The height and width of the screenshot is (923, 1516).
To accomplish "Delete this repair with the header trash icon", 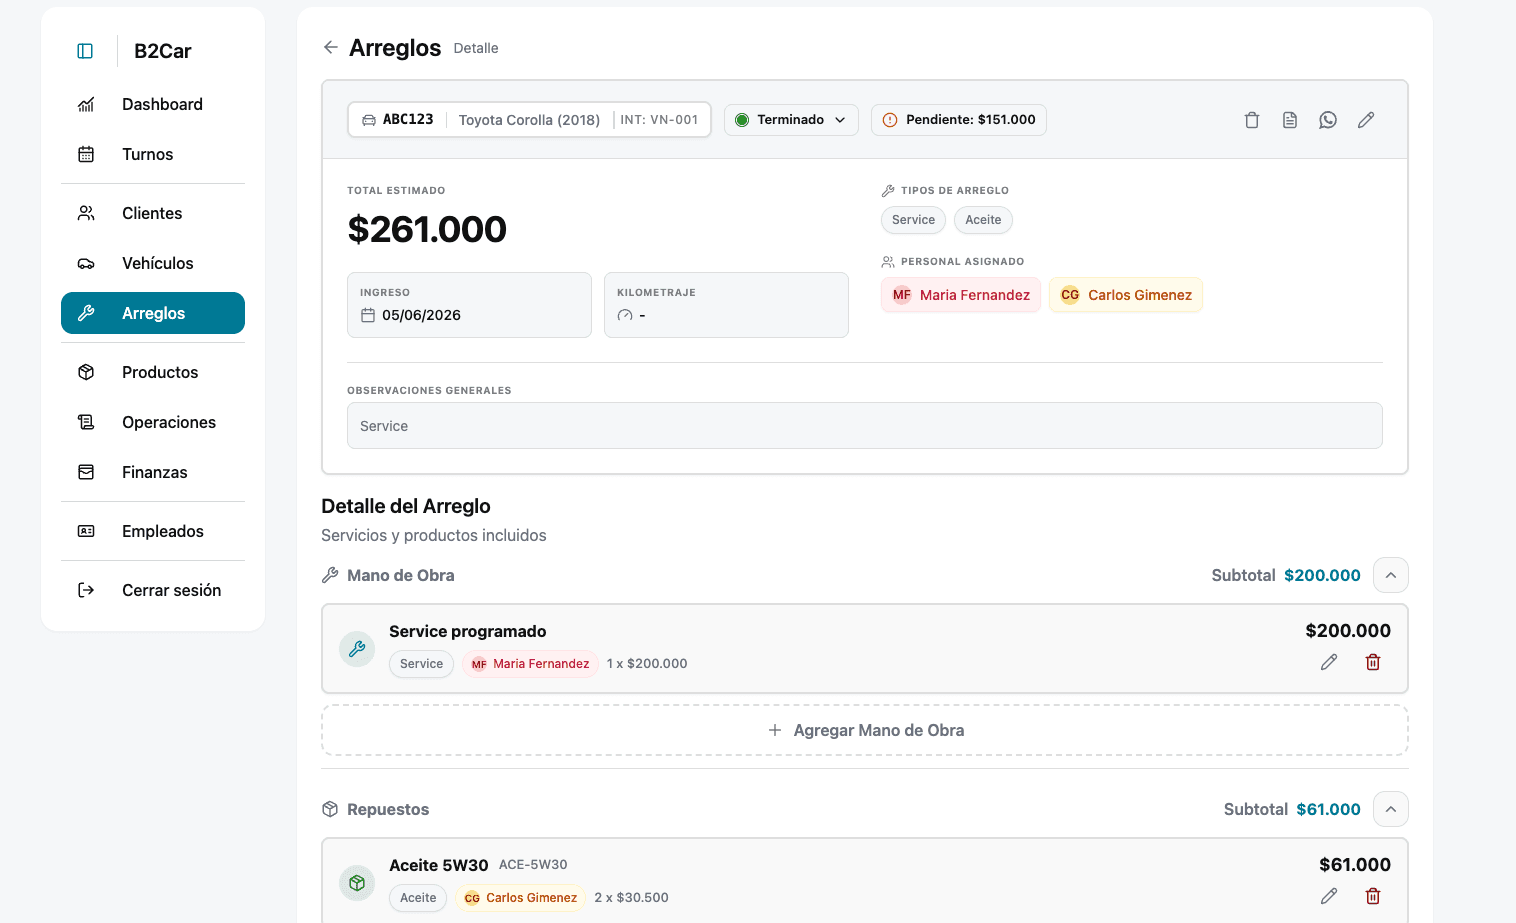I will point(1252,120).
